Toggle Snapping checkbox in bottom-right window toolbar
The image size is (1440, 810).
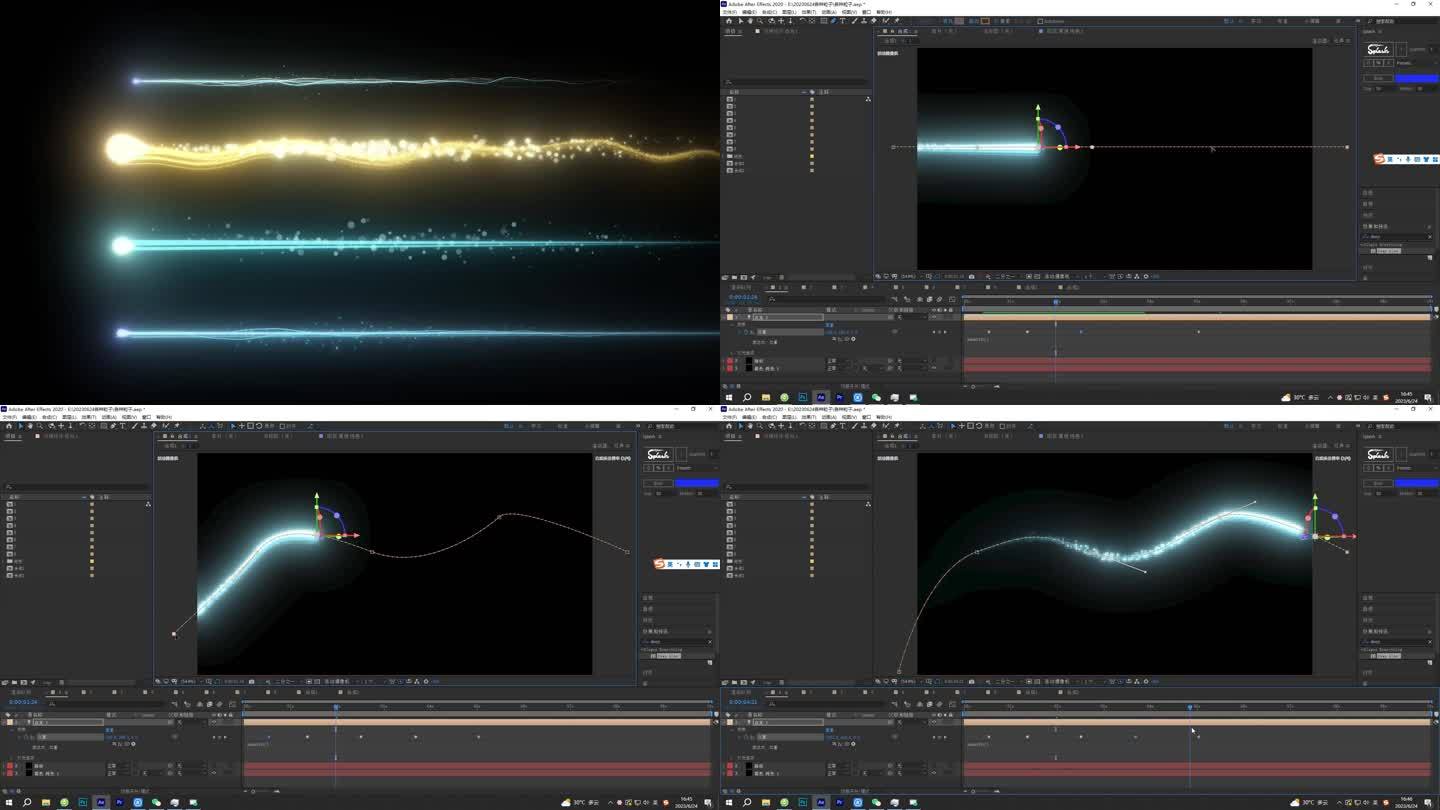(1002, 426)
